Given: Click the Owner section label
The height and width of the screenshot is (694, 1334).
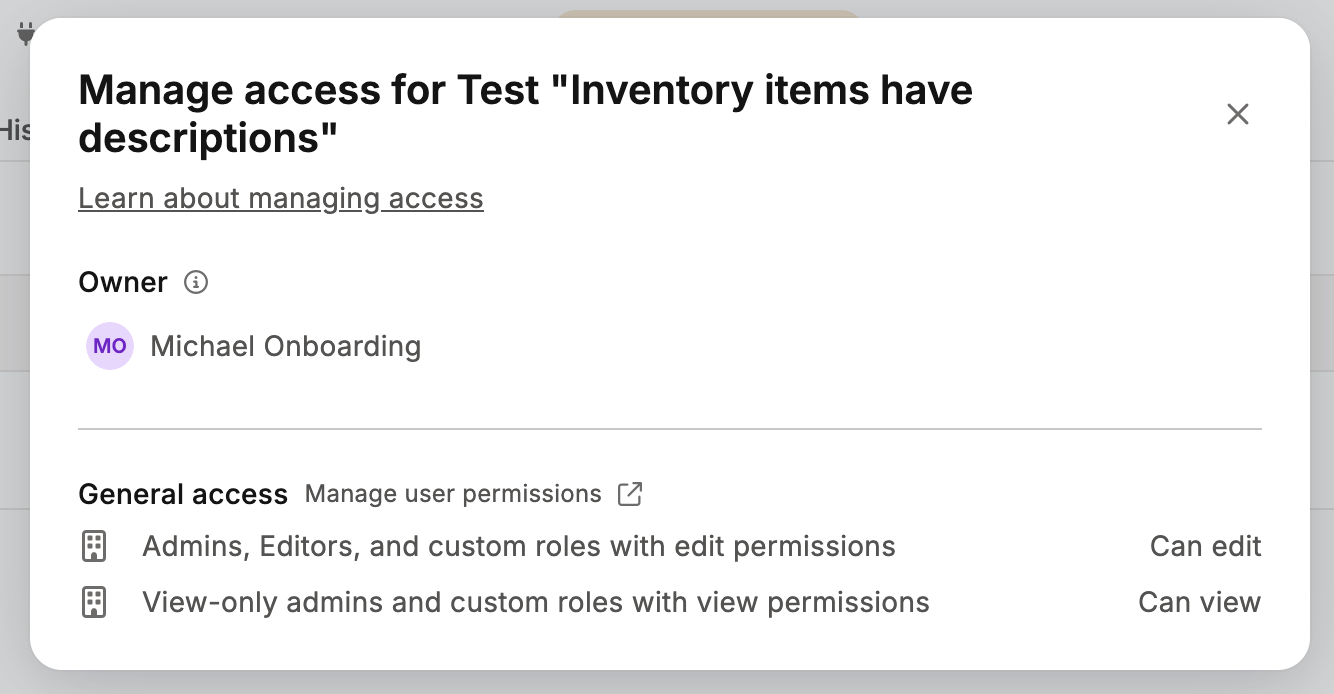Looking at the screenshot, I should click(123, 282).
